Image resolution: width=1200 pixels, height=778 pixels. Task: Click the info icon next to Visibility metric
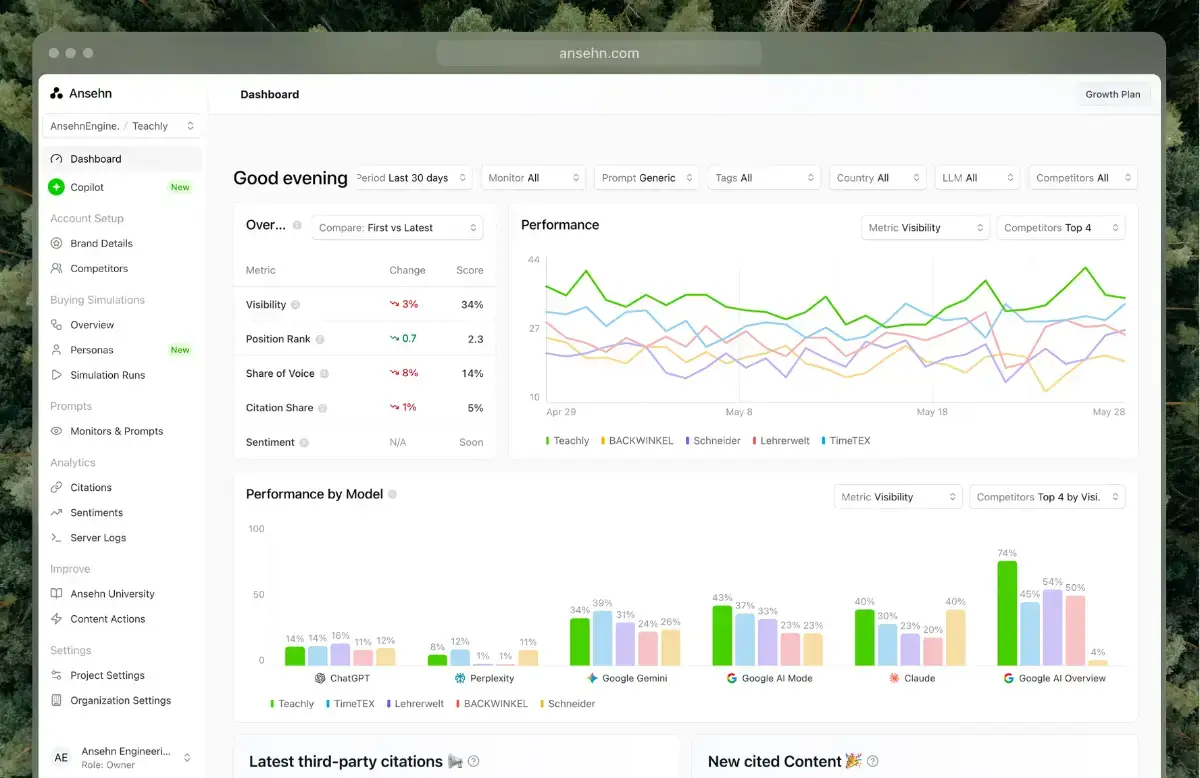[295, 305]
